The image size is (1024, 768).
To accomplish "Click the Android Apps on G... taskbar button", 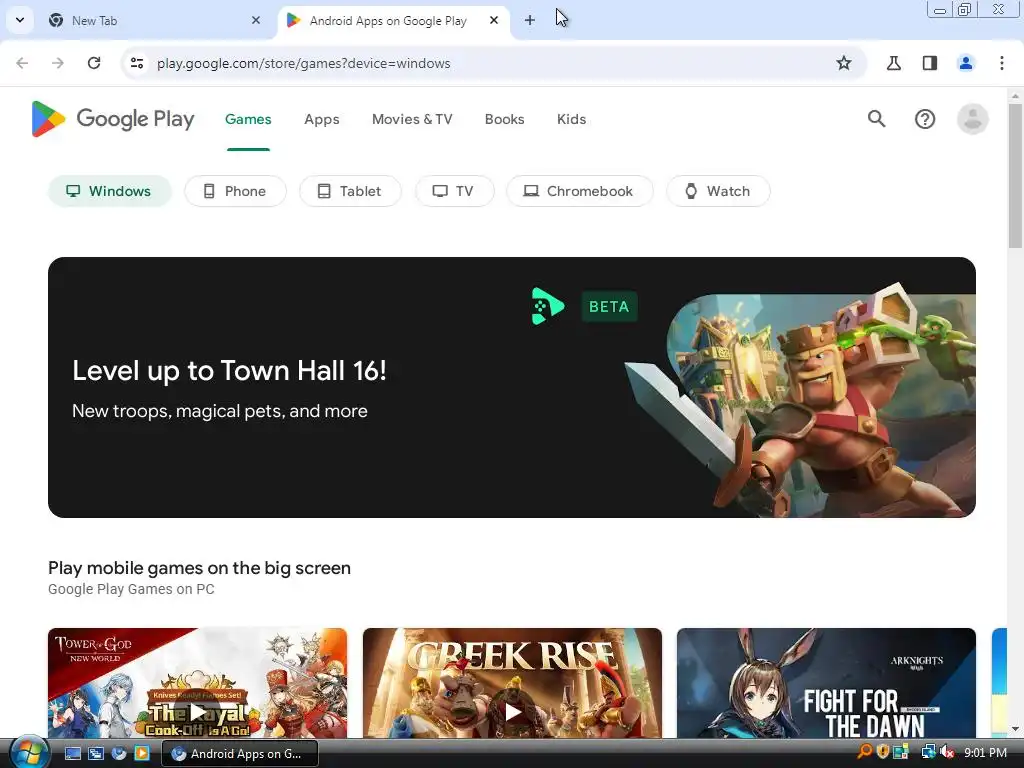I will click(x=240, y=754).
